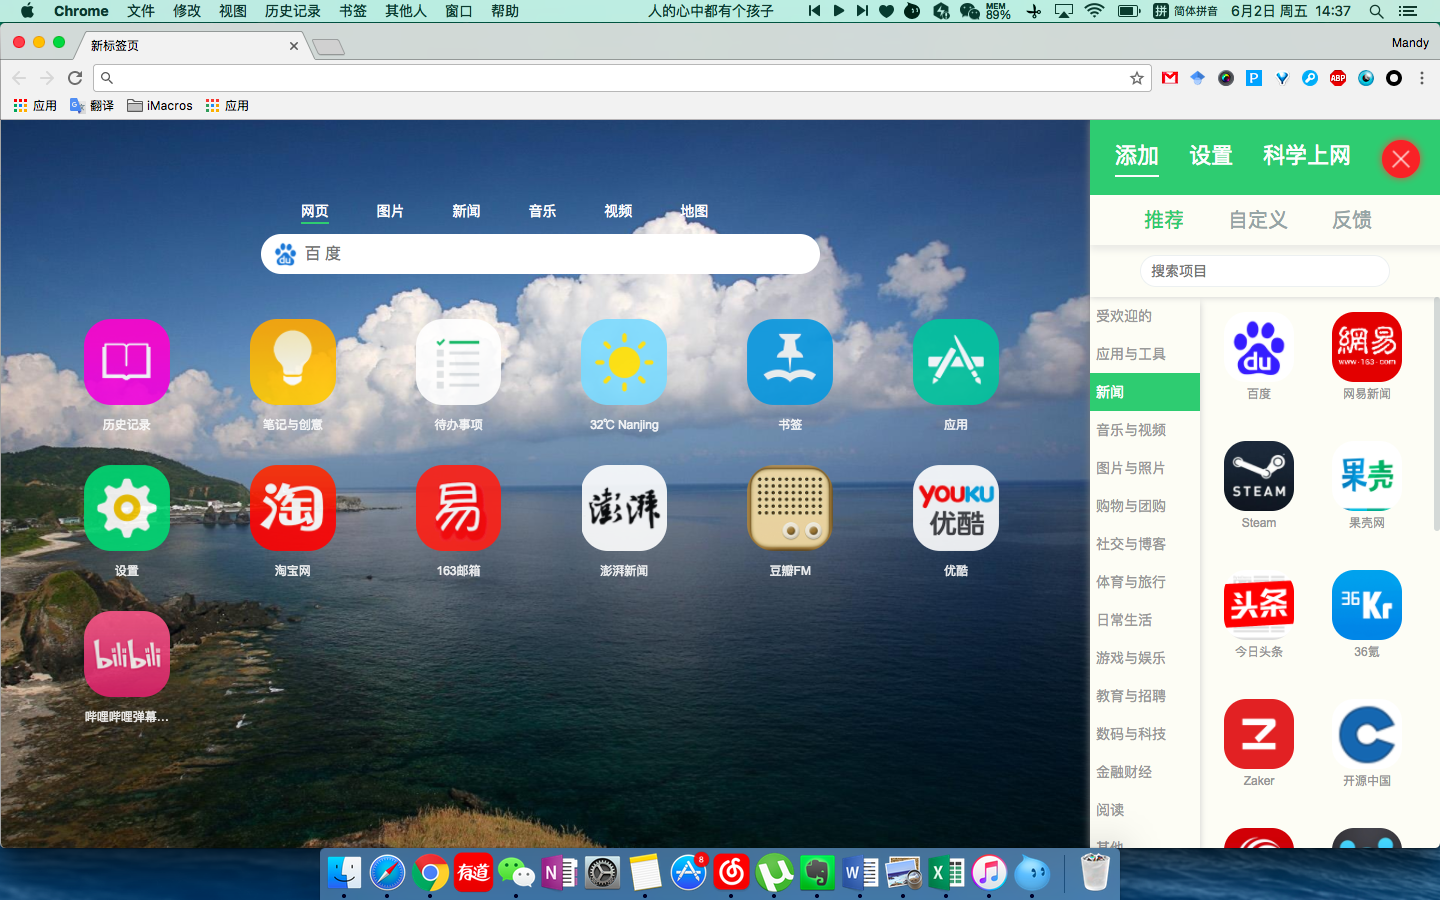
Task: Select 购物与团购 category
Action: 1145,506
